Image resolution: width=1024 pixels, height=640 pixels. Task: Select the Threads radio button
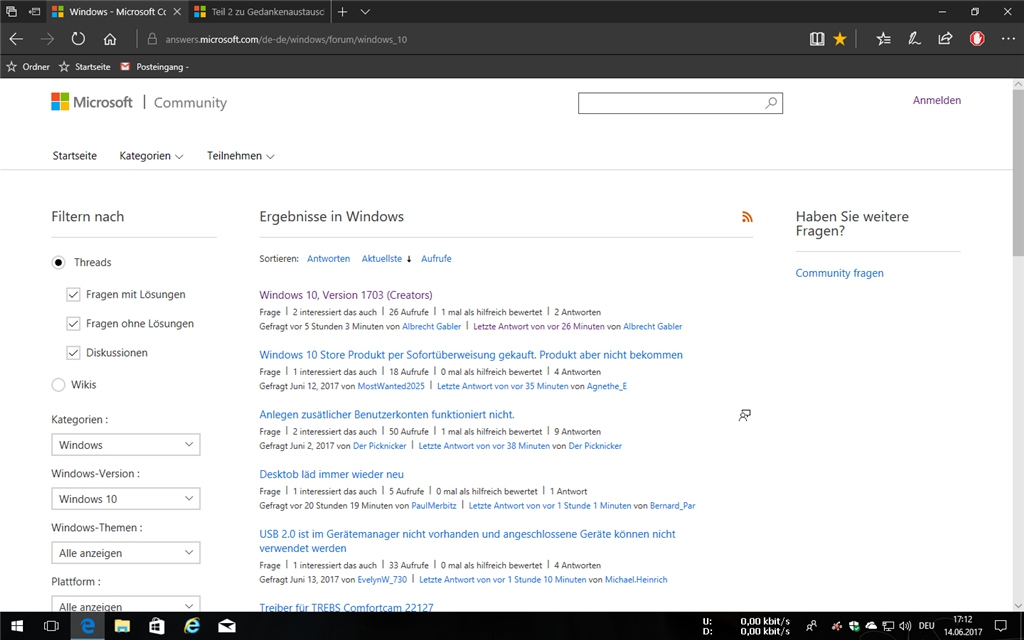point(58,263)
